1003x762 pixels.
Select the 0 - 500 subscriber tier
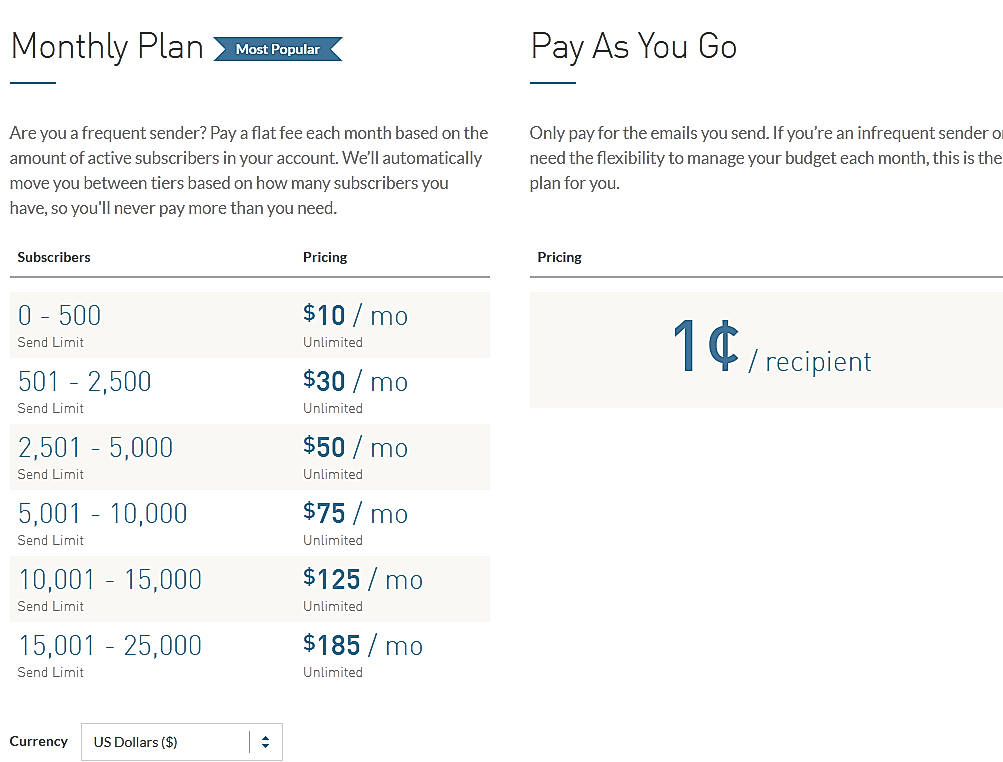pos(59,315)
